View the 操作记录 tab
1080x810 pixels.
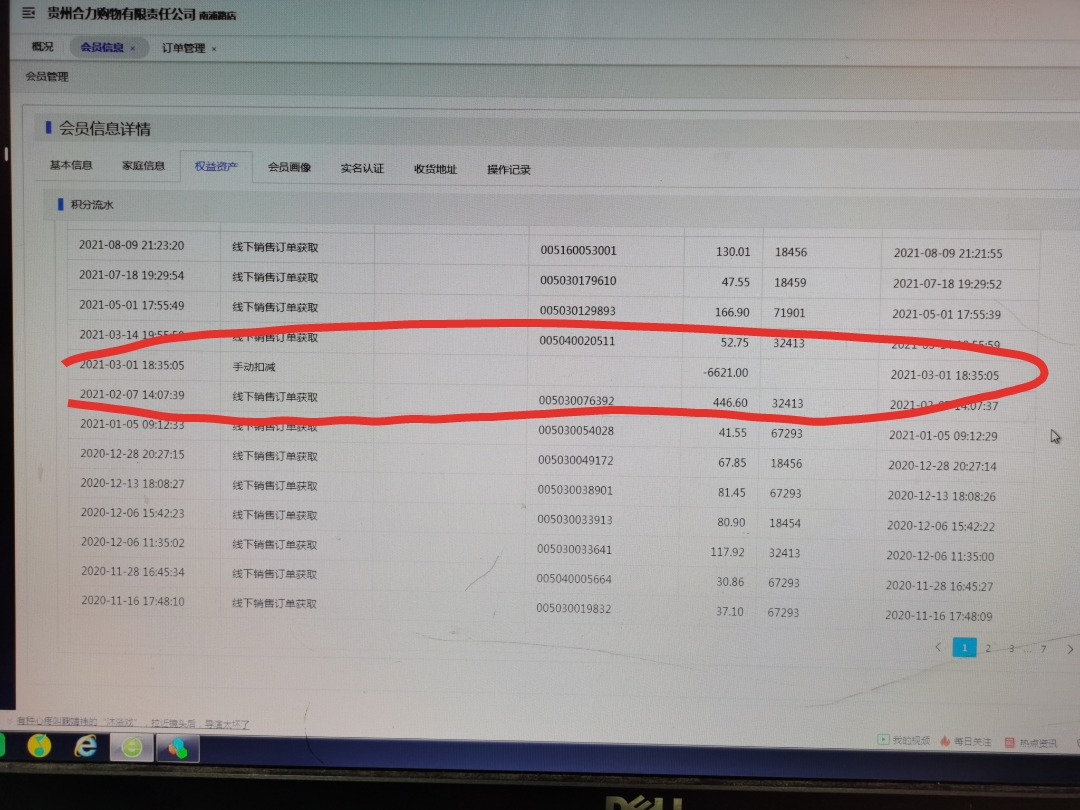(509, 170)
